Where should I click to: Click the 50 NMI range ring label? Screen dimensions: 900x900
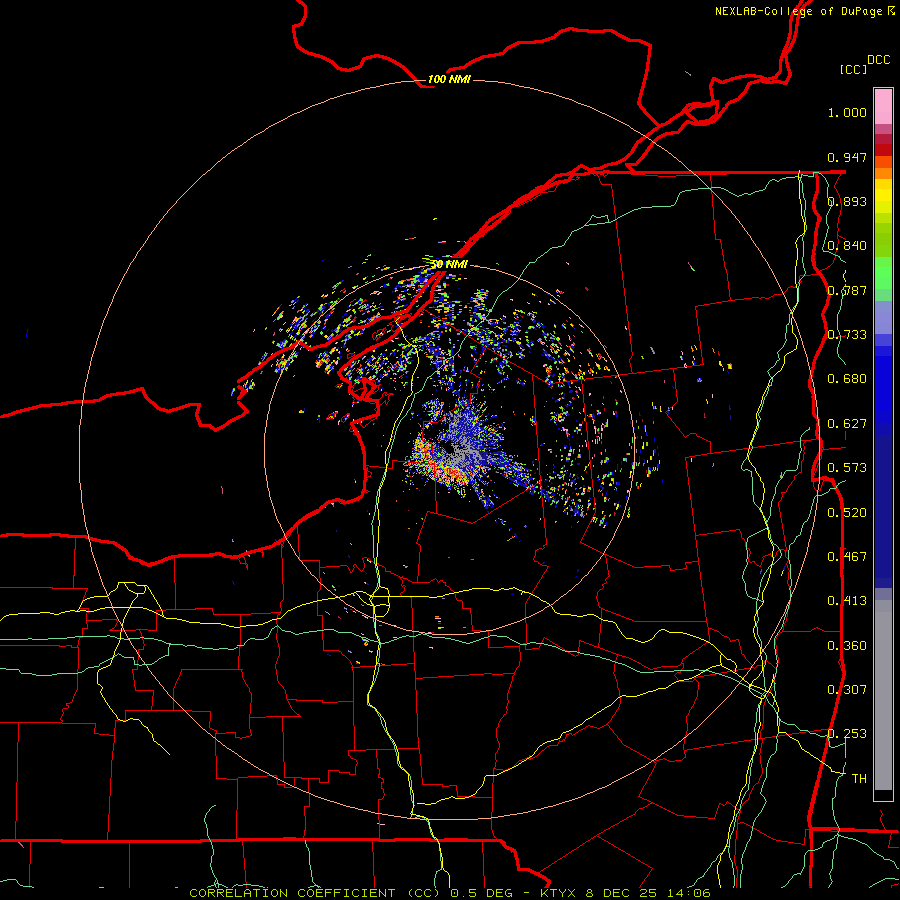pos(449,264)
